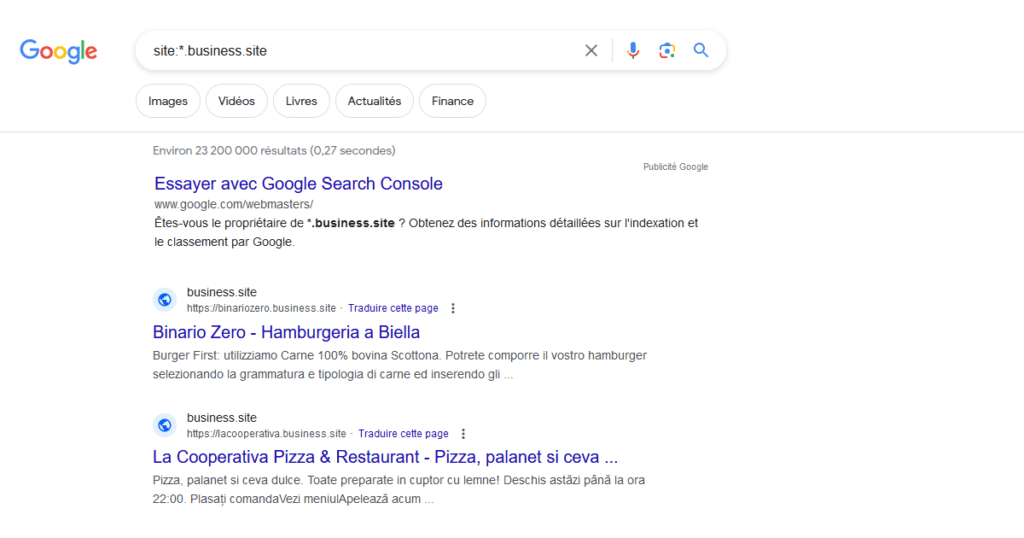
Task: Click Traduire cette page for the Binario Zero result
Action: (393, 308)
